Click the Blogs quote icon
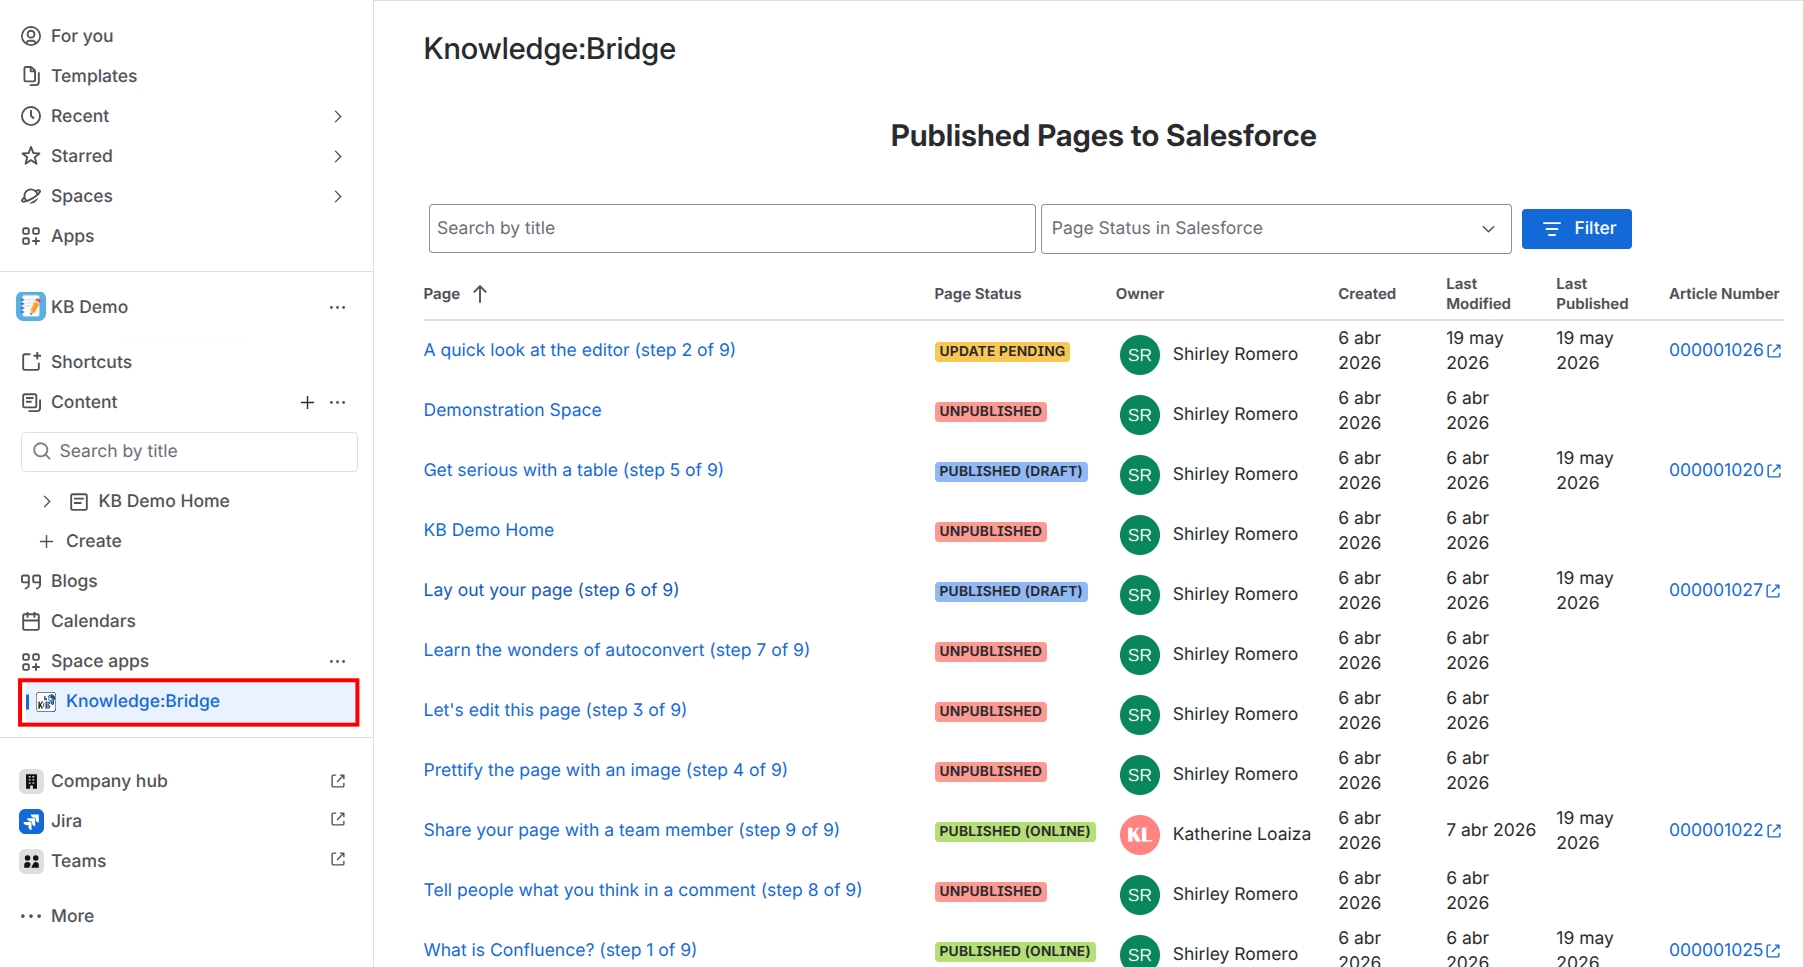Image resolution: width=1803 pixels, height=967 pixels. coord(31,581)
